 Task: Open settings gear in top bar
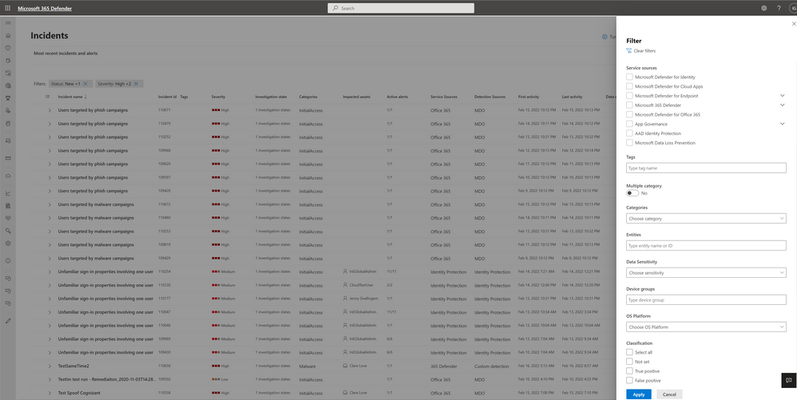[x=764, y=8]
